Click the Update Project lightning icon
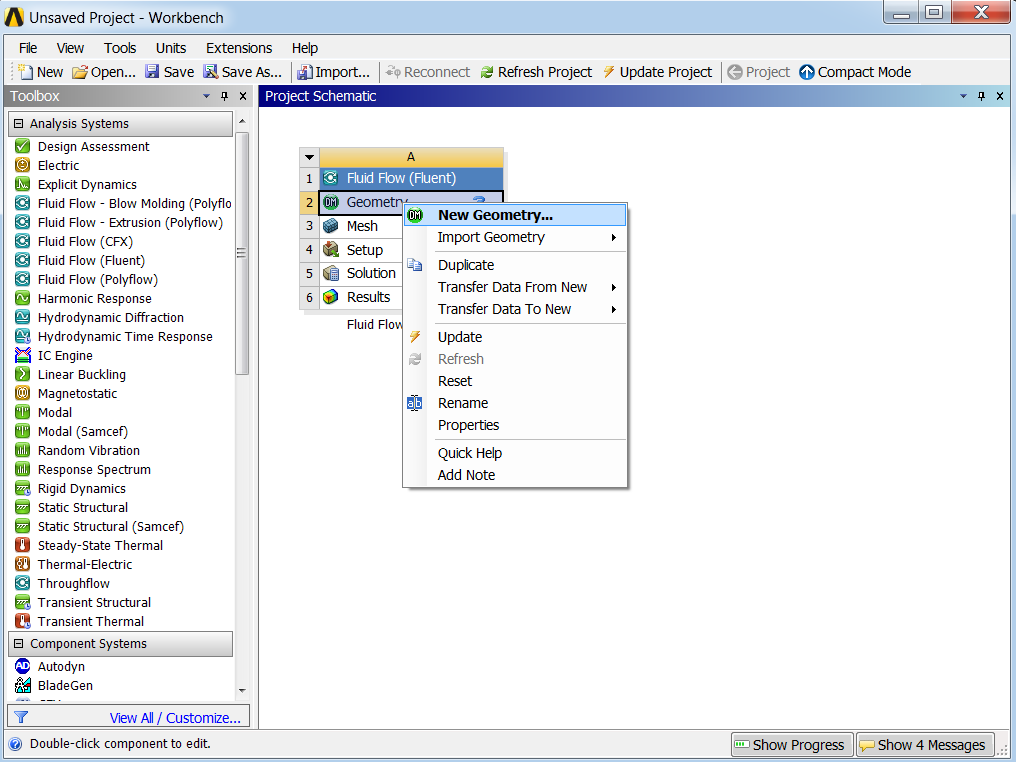The height and width of the screenshot is (762, 1016). (x=609, y=72)
